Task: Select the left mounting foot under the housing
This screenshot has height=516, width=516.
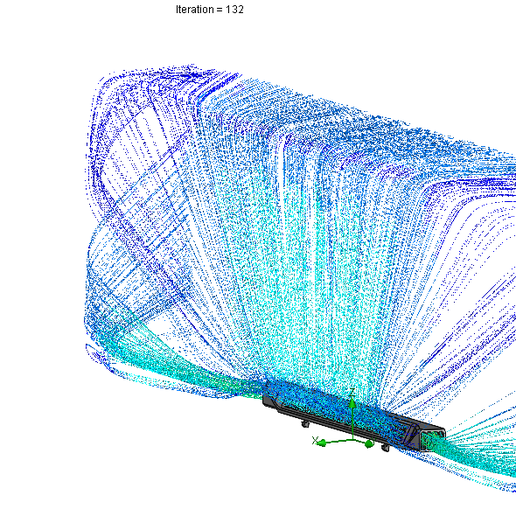Action: 305,424
